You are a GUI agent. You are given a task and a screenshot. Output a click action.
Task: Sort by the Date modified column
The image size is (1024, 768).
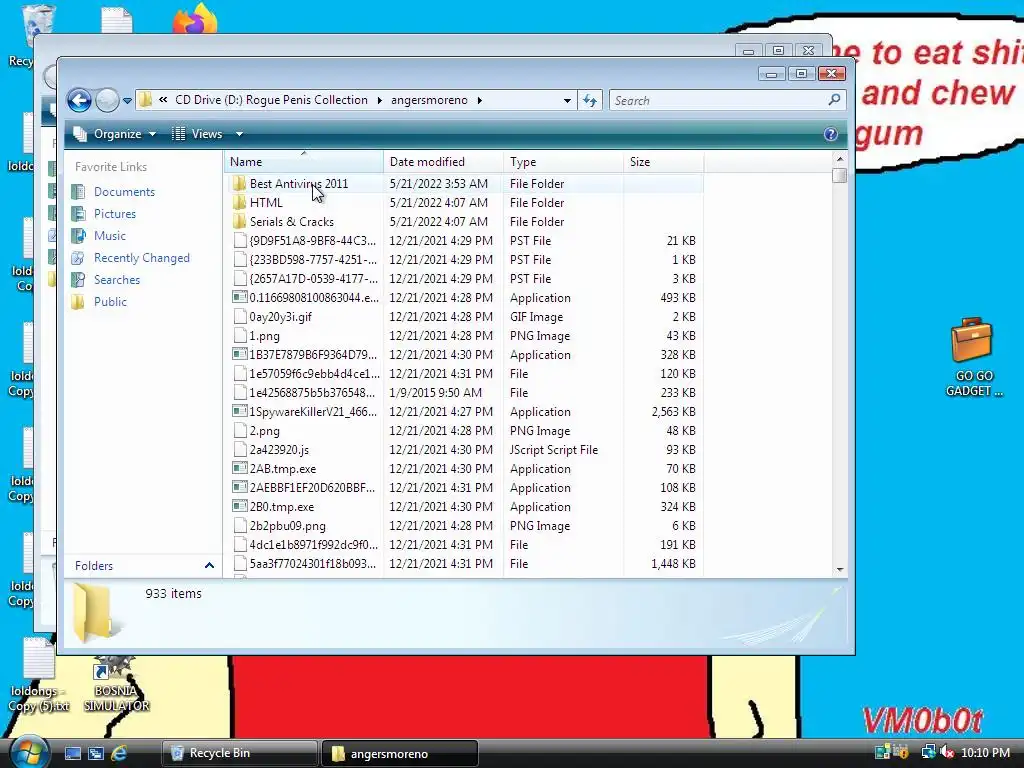pos(443,162)
